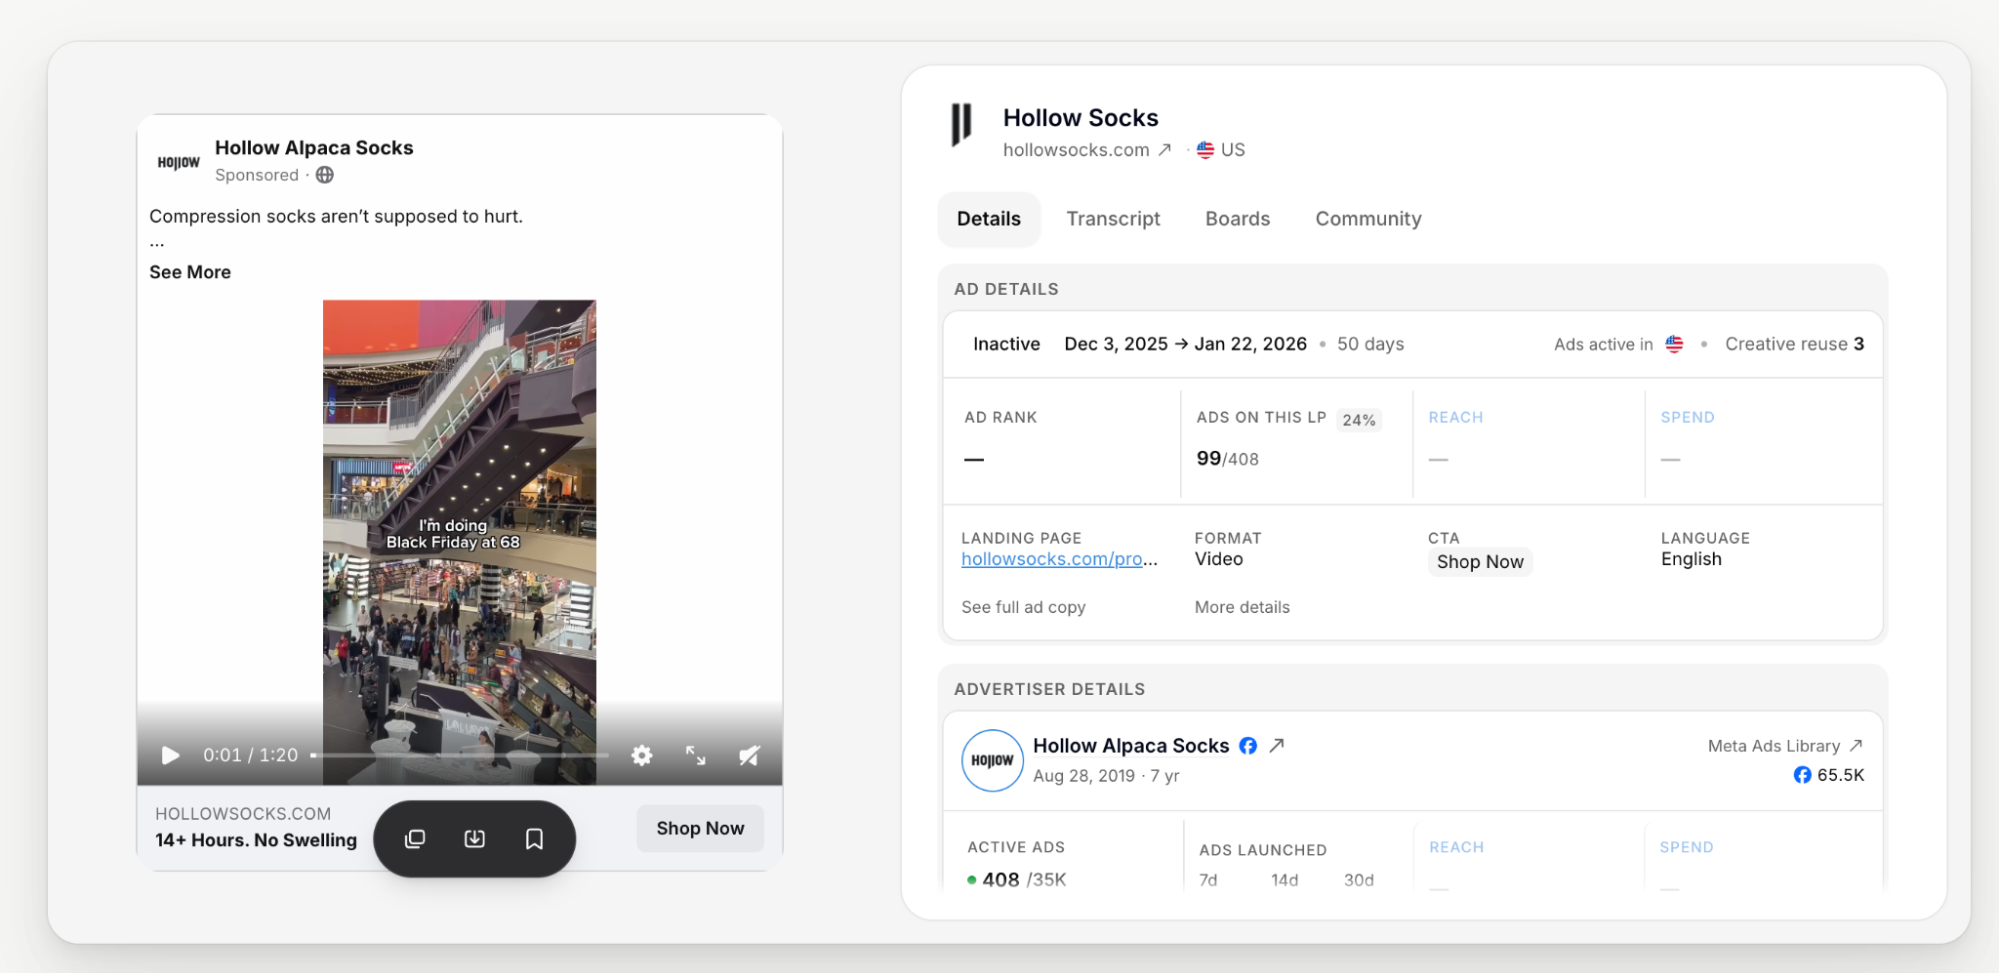Screen dimensions: 1999x974
Task: Click Hollow Alpaca Socks advertiser name
Action: pos(1130,746)
